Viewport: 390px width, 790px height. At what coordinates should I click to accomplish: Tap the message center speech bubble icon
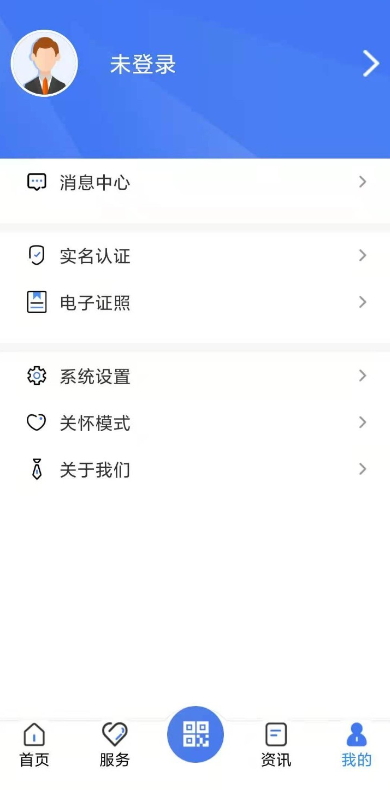(x=36, y=182)
